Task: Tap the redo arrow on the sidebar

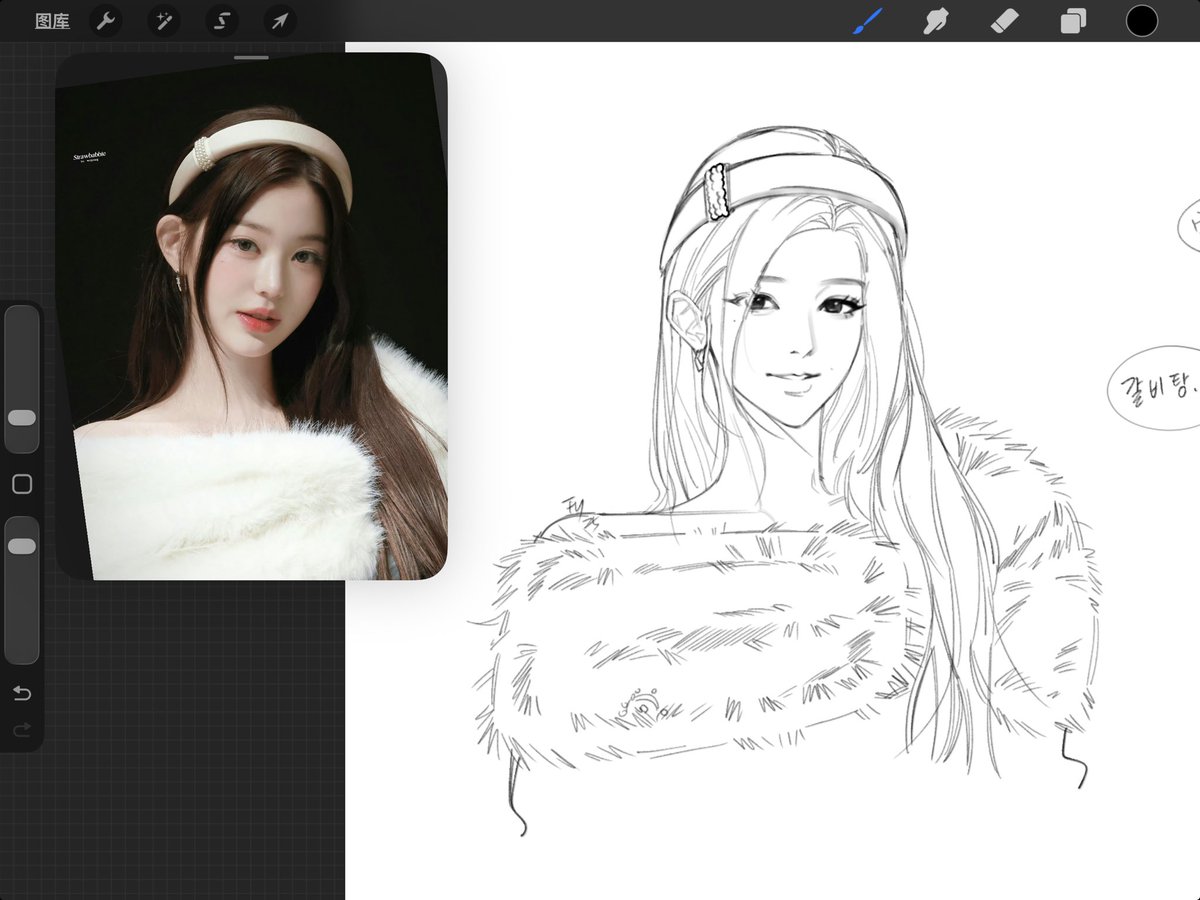Action: pos(21,731)
